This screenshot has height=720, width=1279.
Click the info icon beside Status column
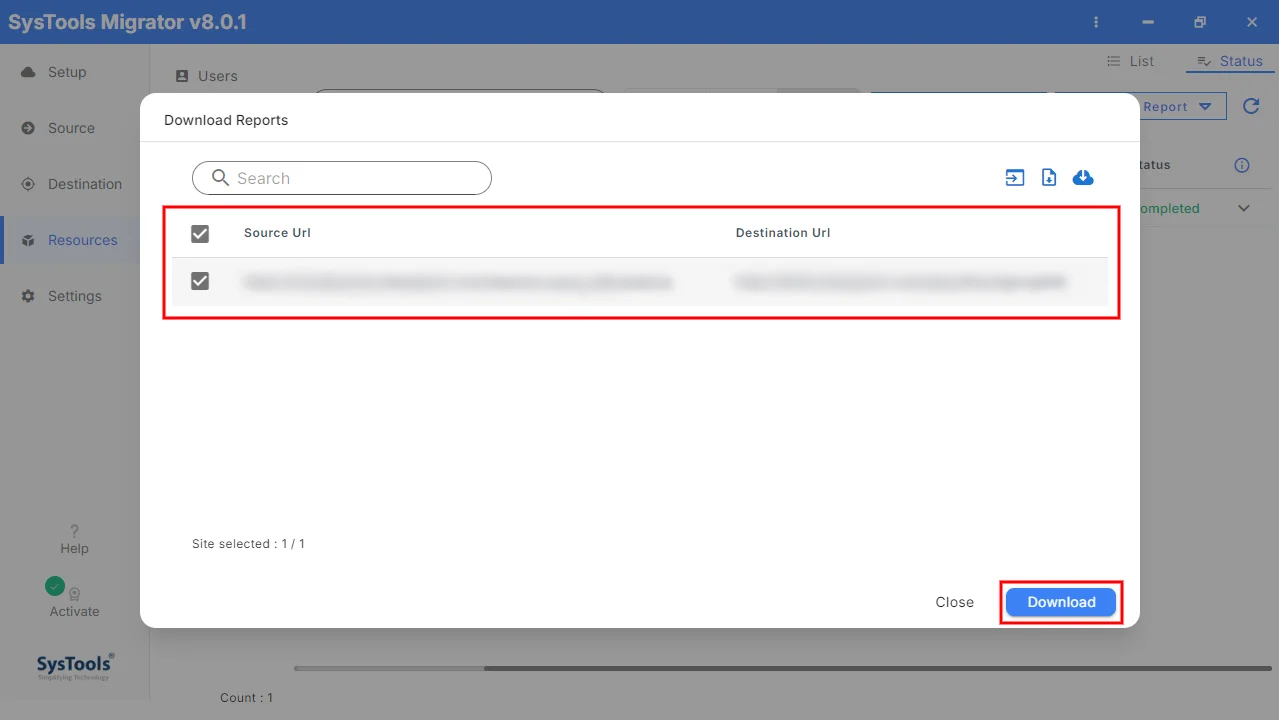click(x=1242, y=165)
